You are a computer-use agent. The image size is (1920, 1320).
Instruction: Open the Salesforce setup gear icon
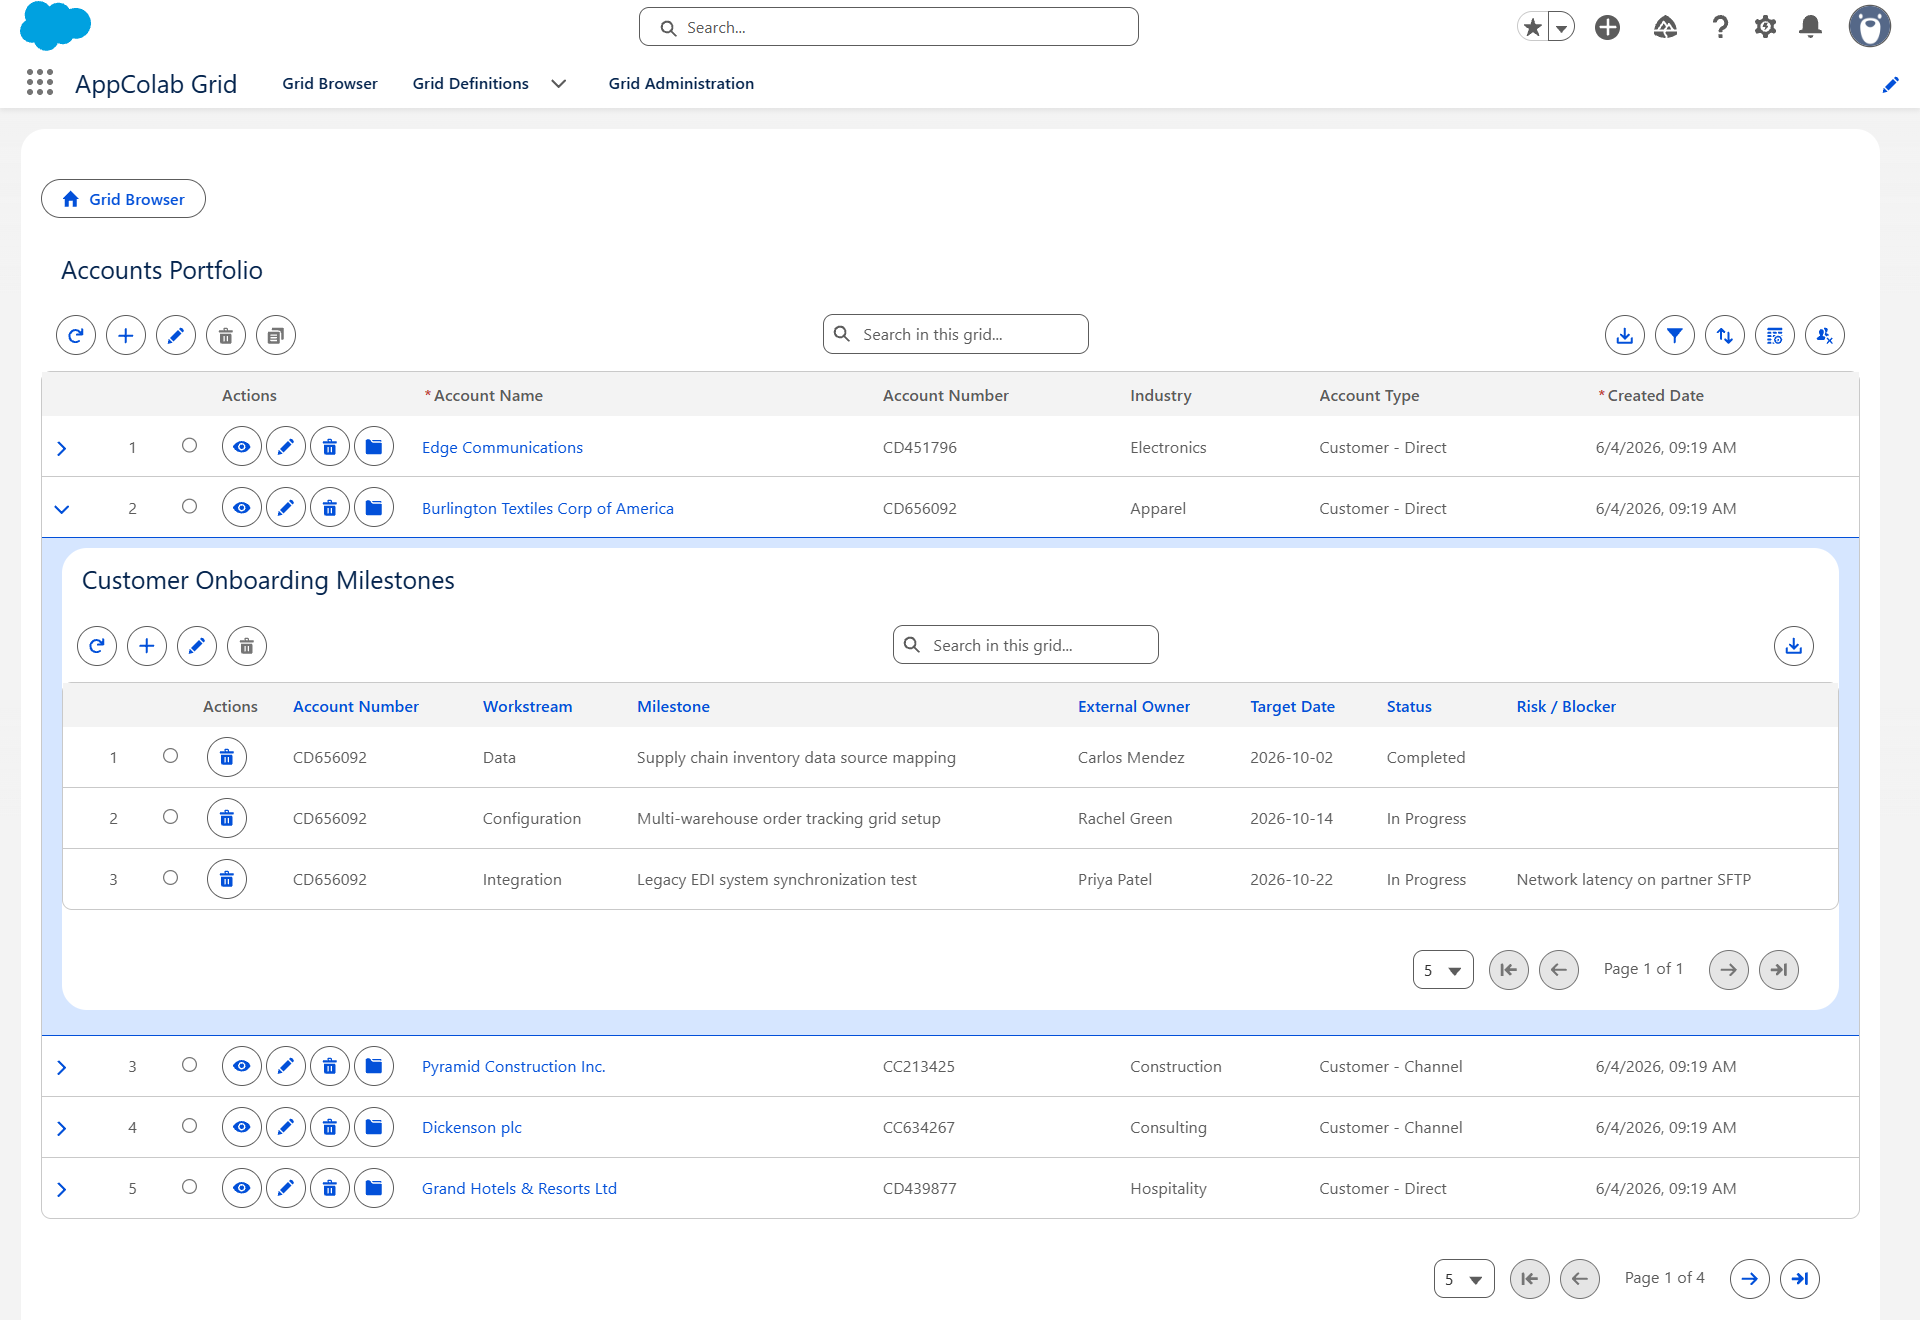click(x=1765, y=27)
